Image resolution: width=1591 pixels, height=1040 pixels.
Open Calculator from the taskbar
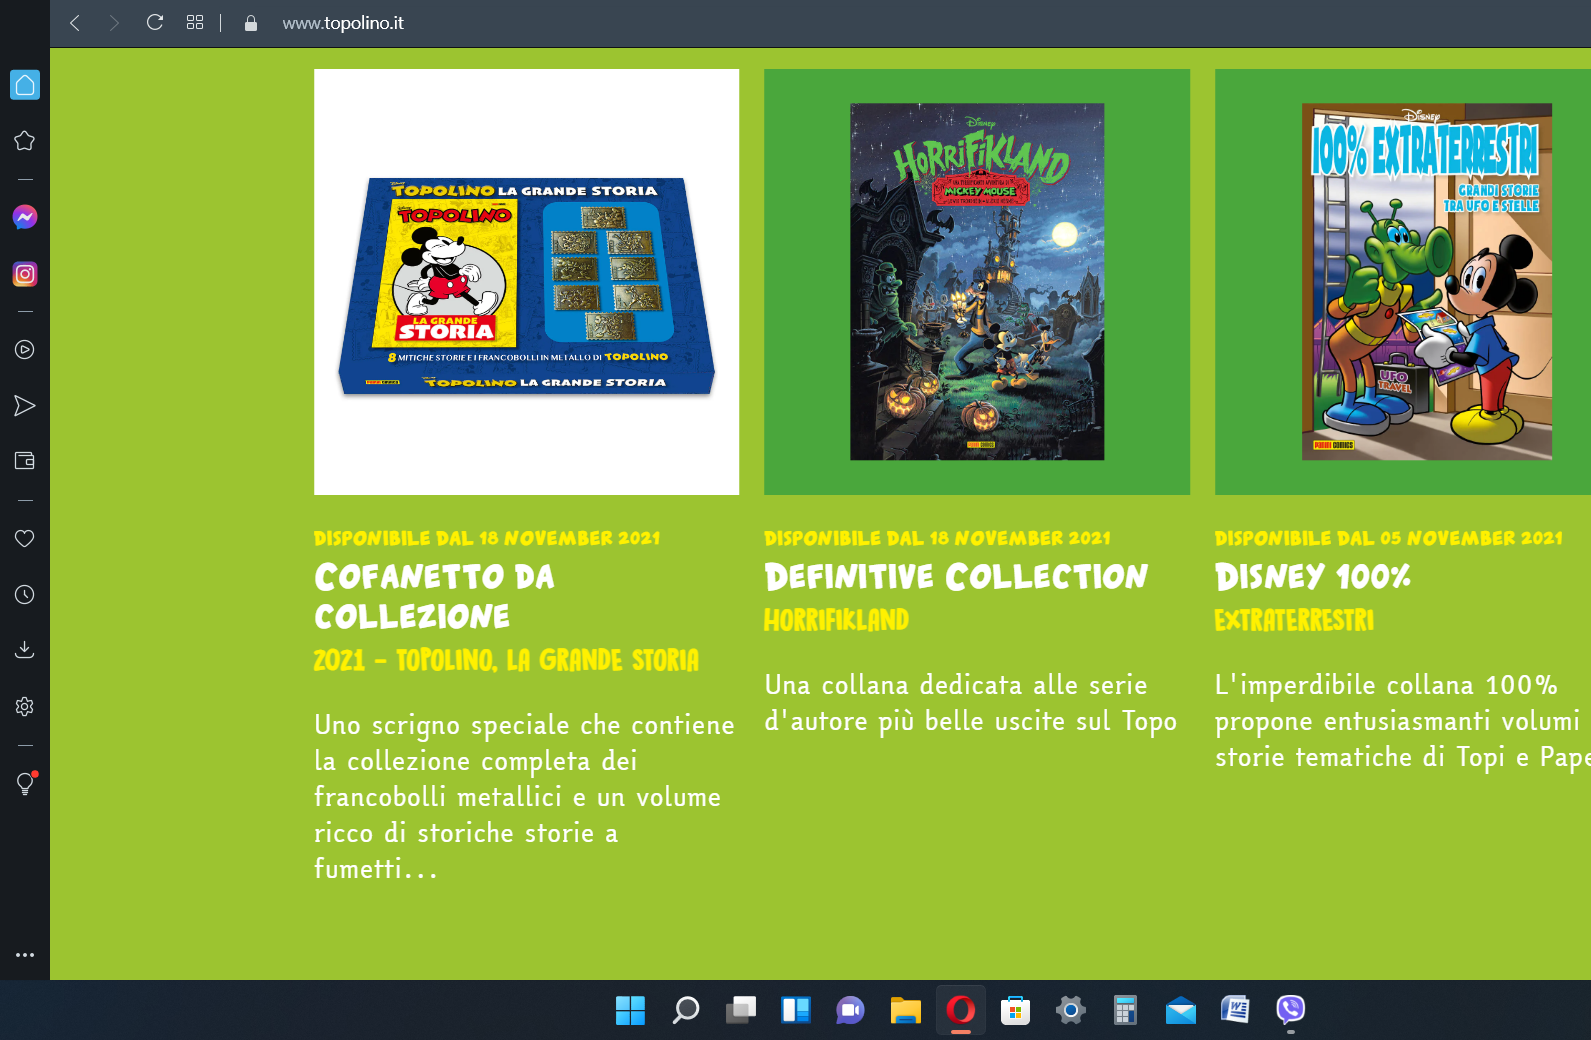tap(1126, 1010)
